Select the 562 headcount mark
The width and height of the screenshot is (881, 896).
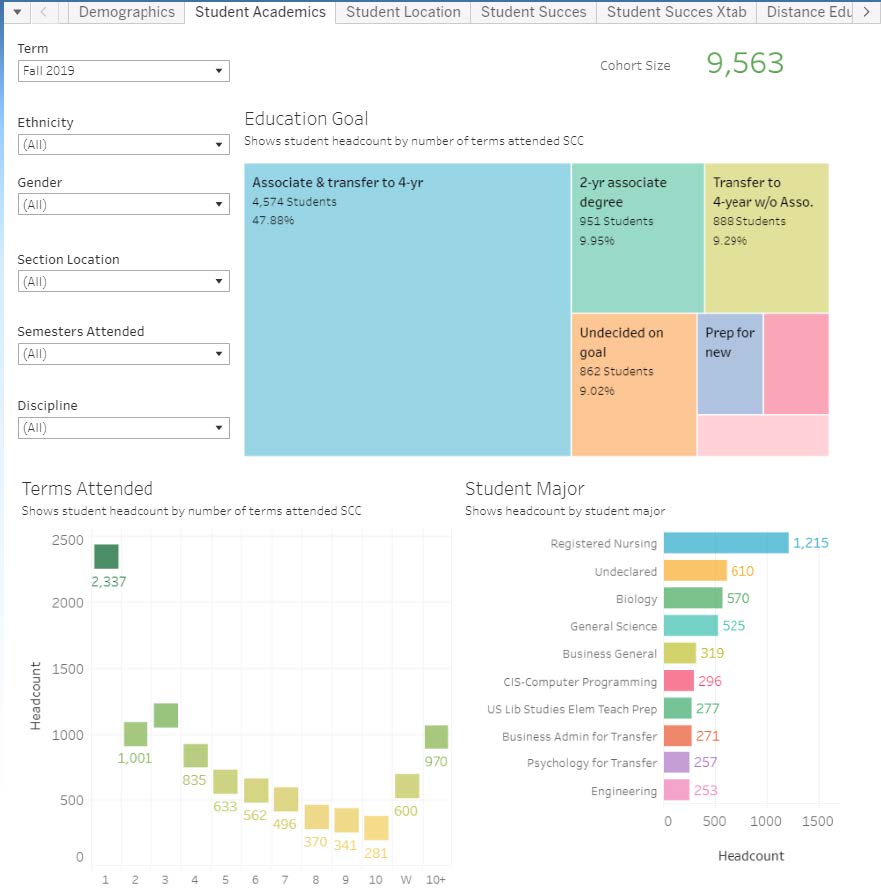256,790
